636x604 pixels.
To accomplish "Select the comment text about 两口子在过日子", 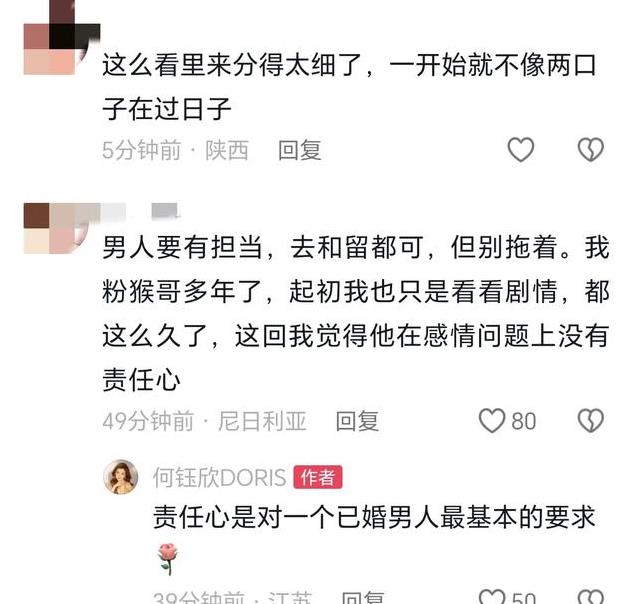I will pyautogui.click(x=349, y=87).
